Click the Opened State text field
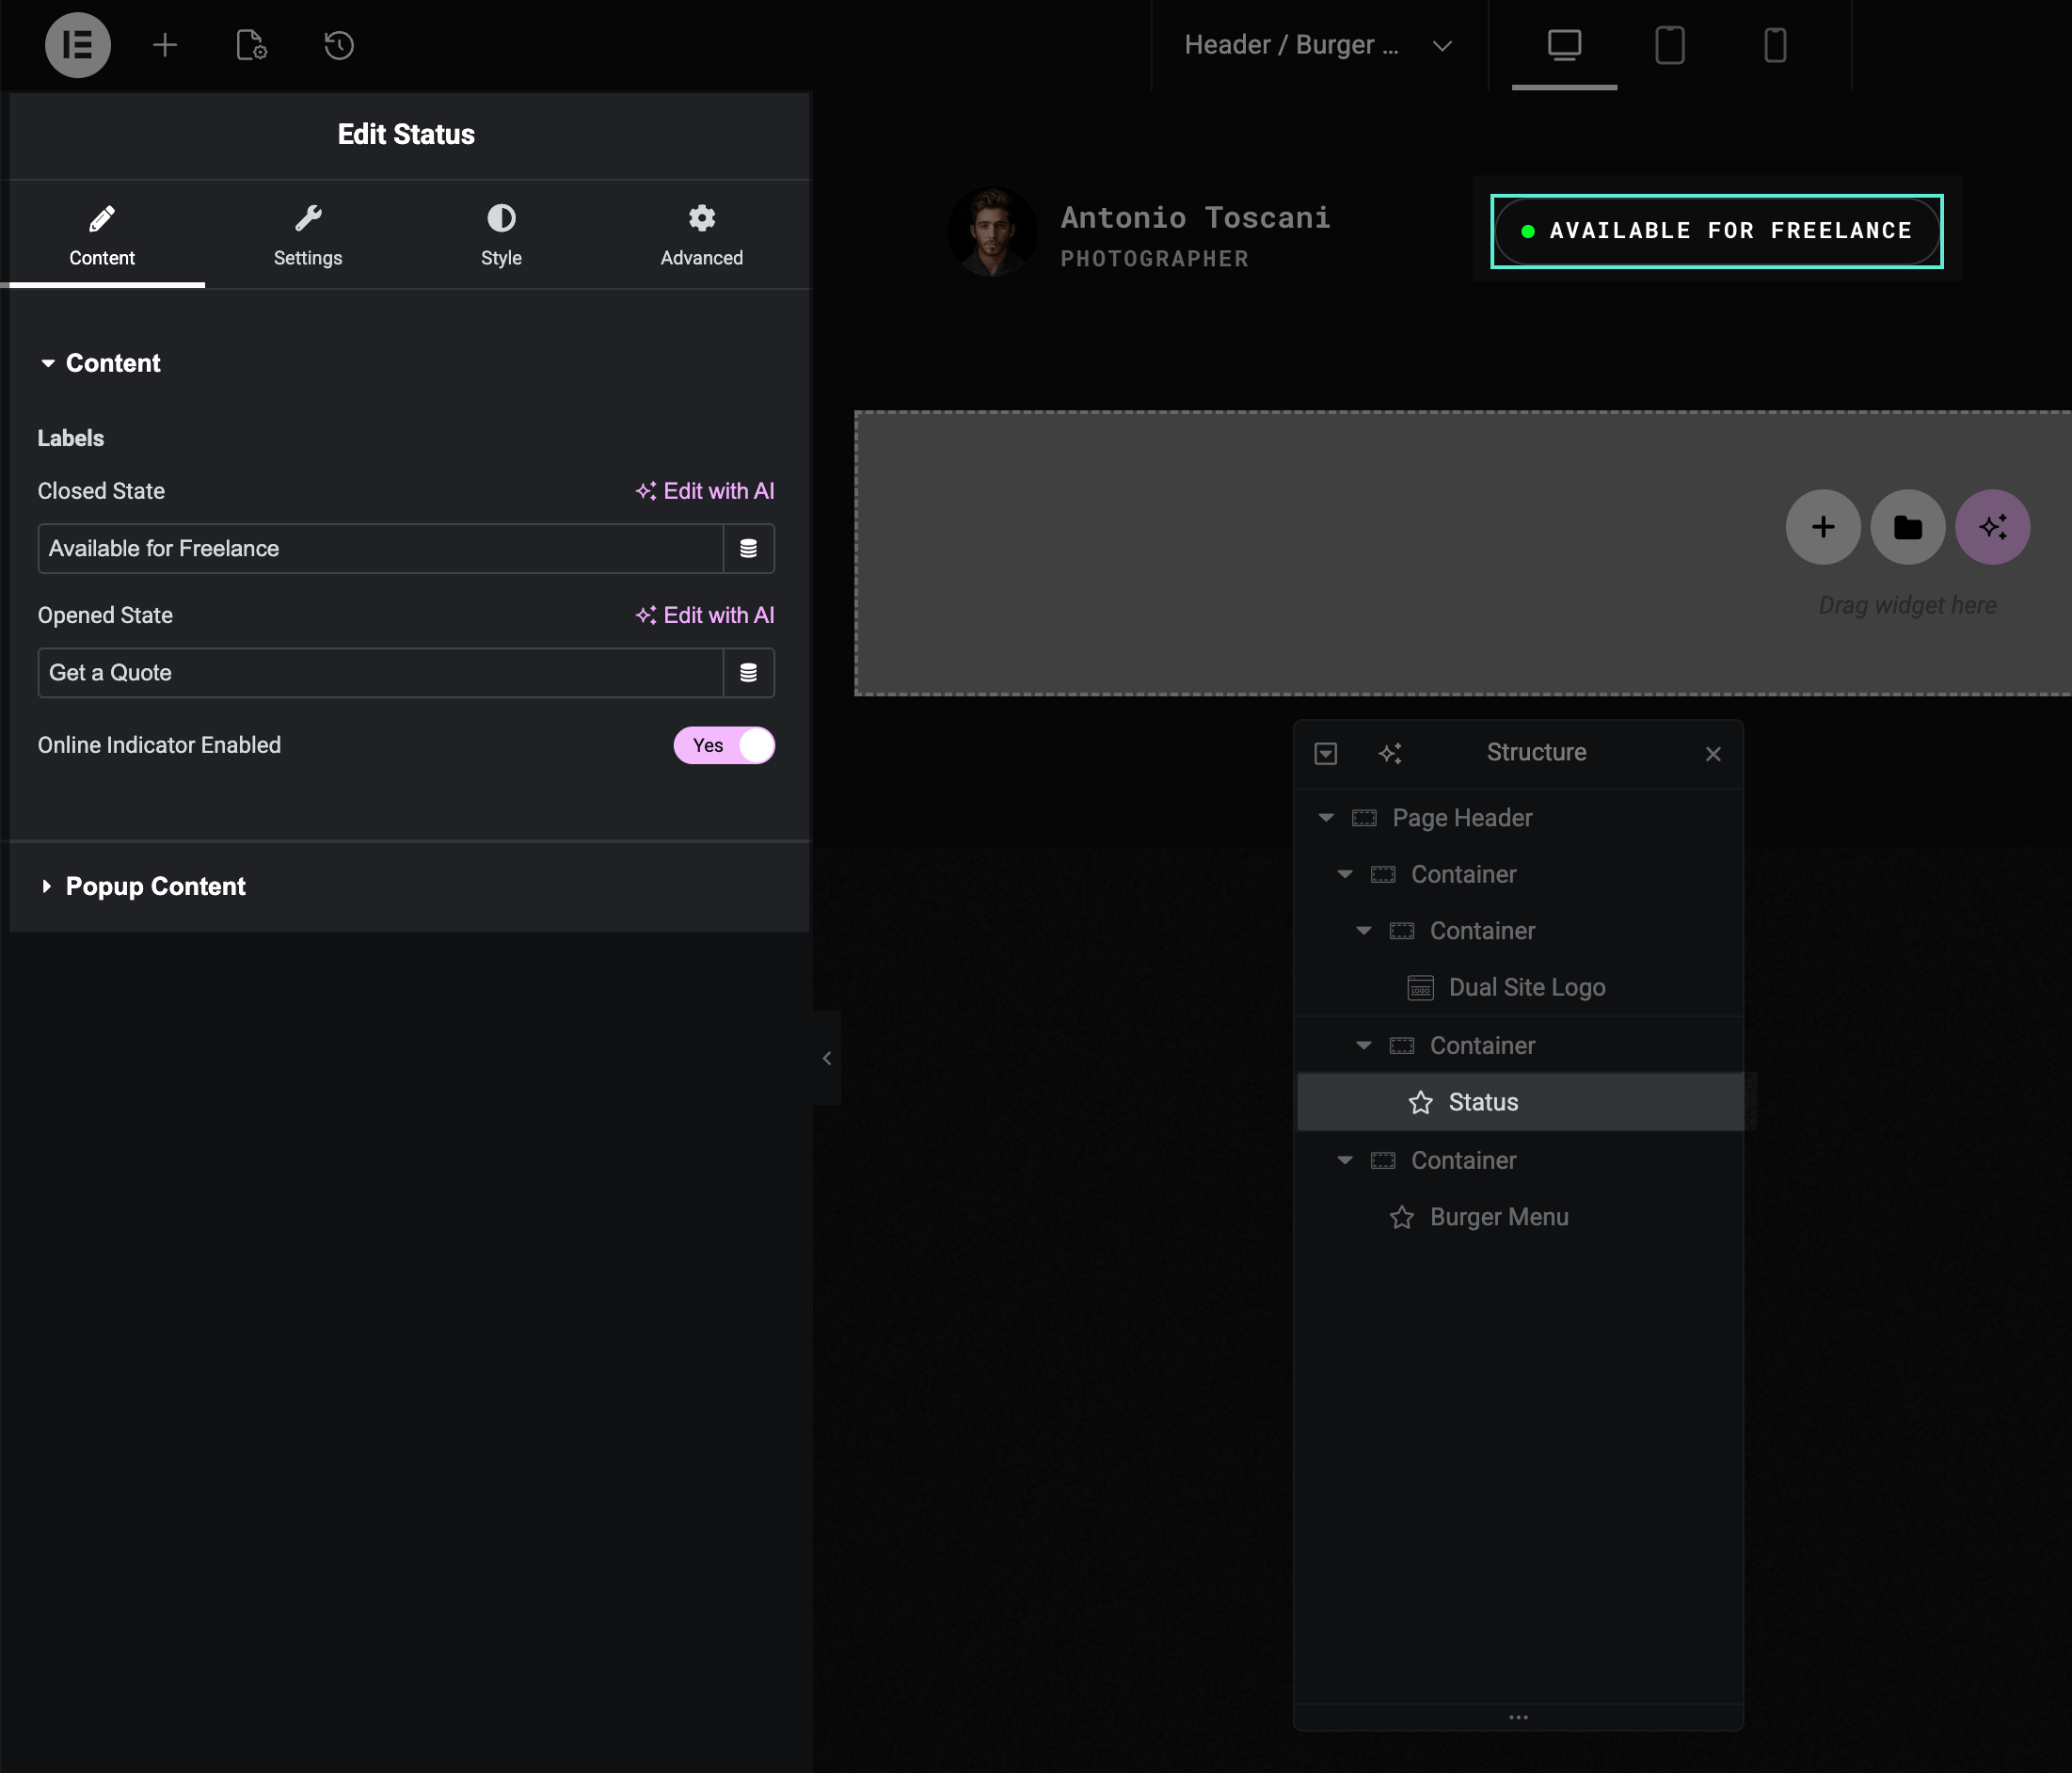The width and height of the screenshot is (2072, 1773). point(380,673)
